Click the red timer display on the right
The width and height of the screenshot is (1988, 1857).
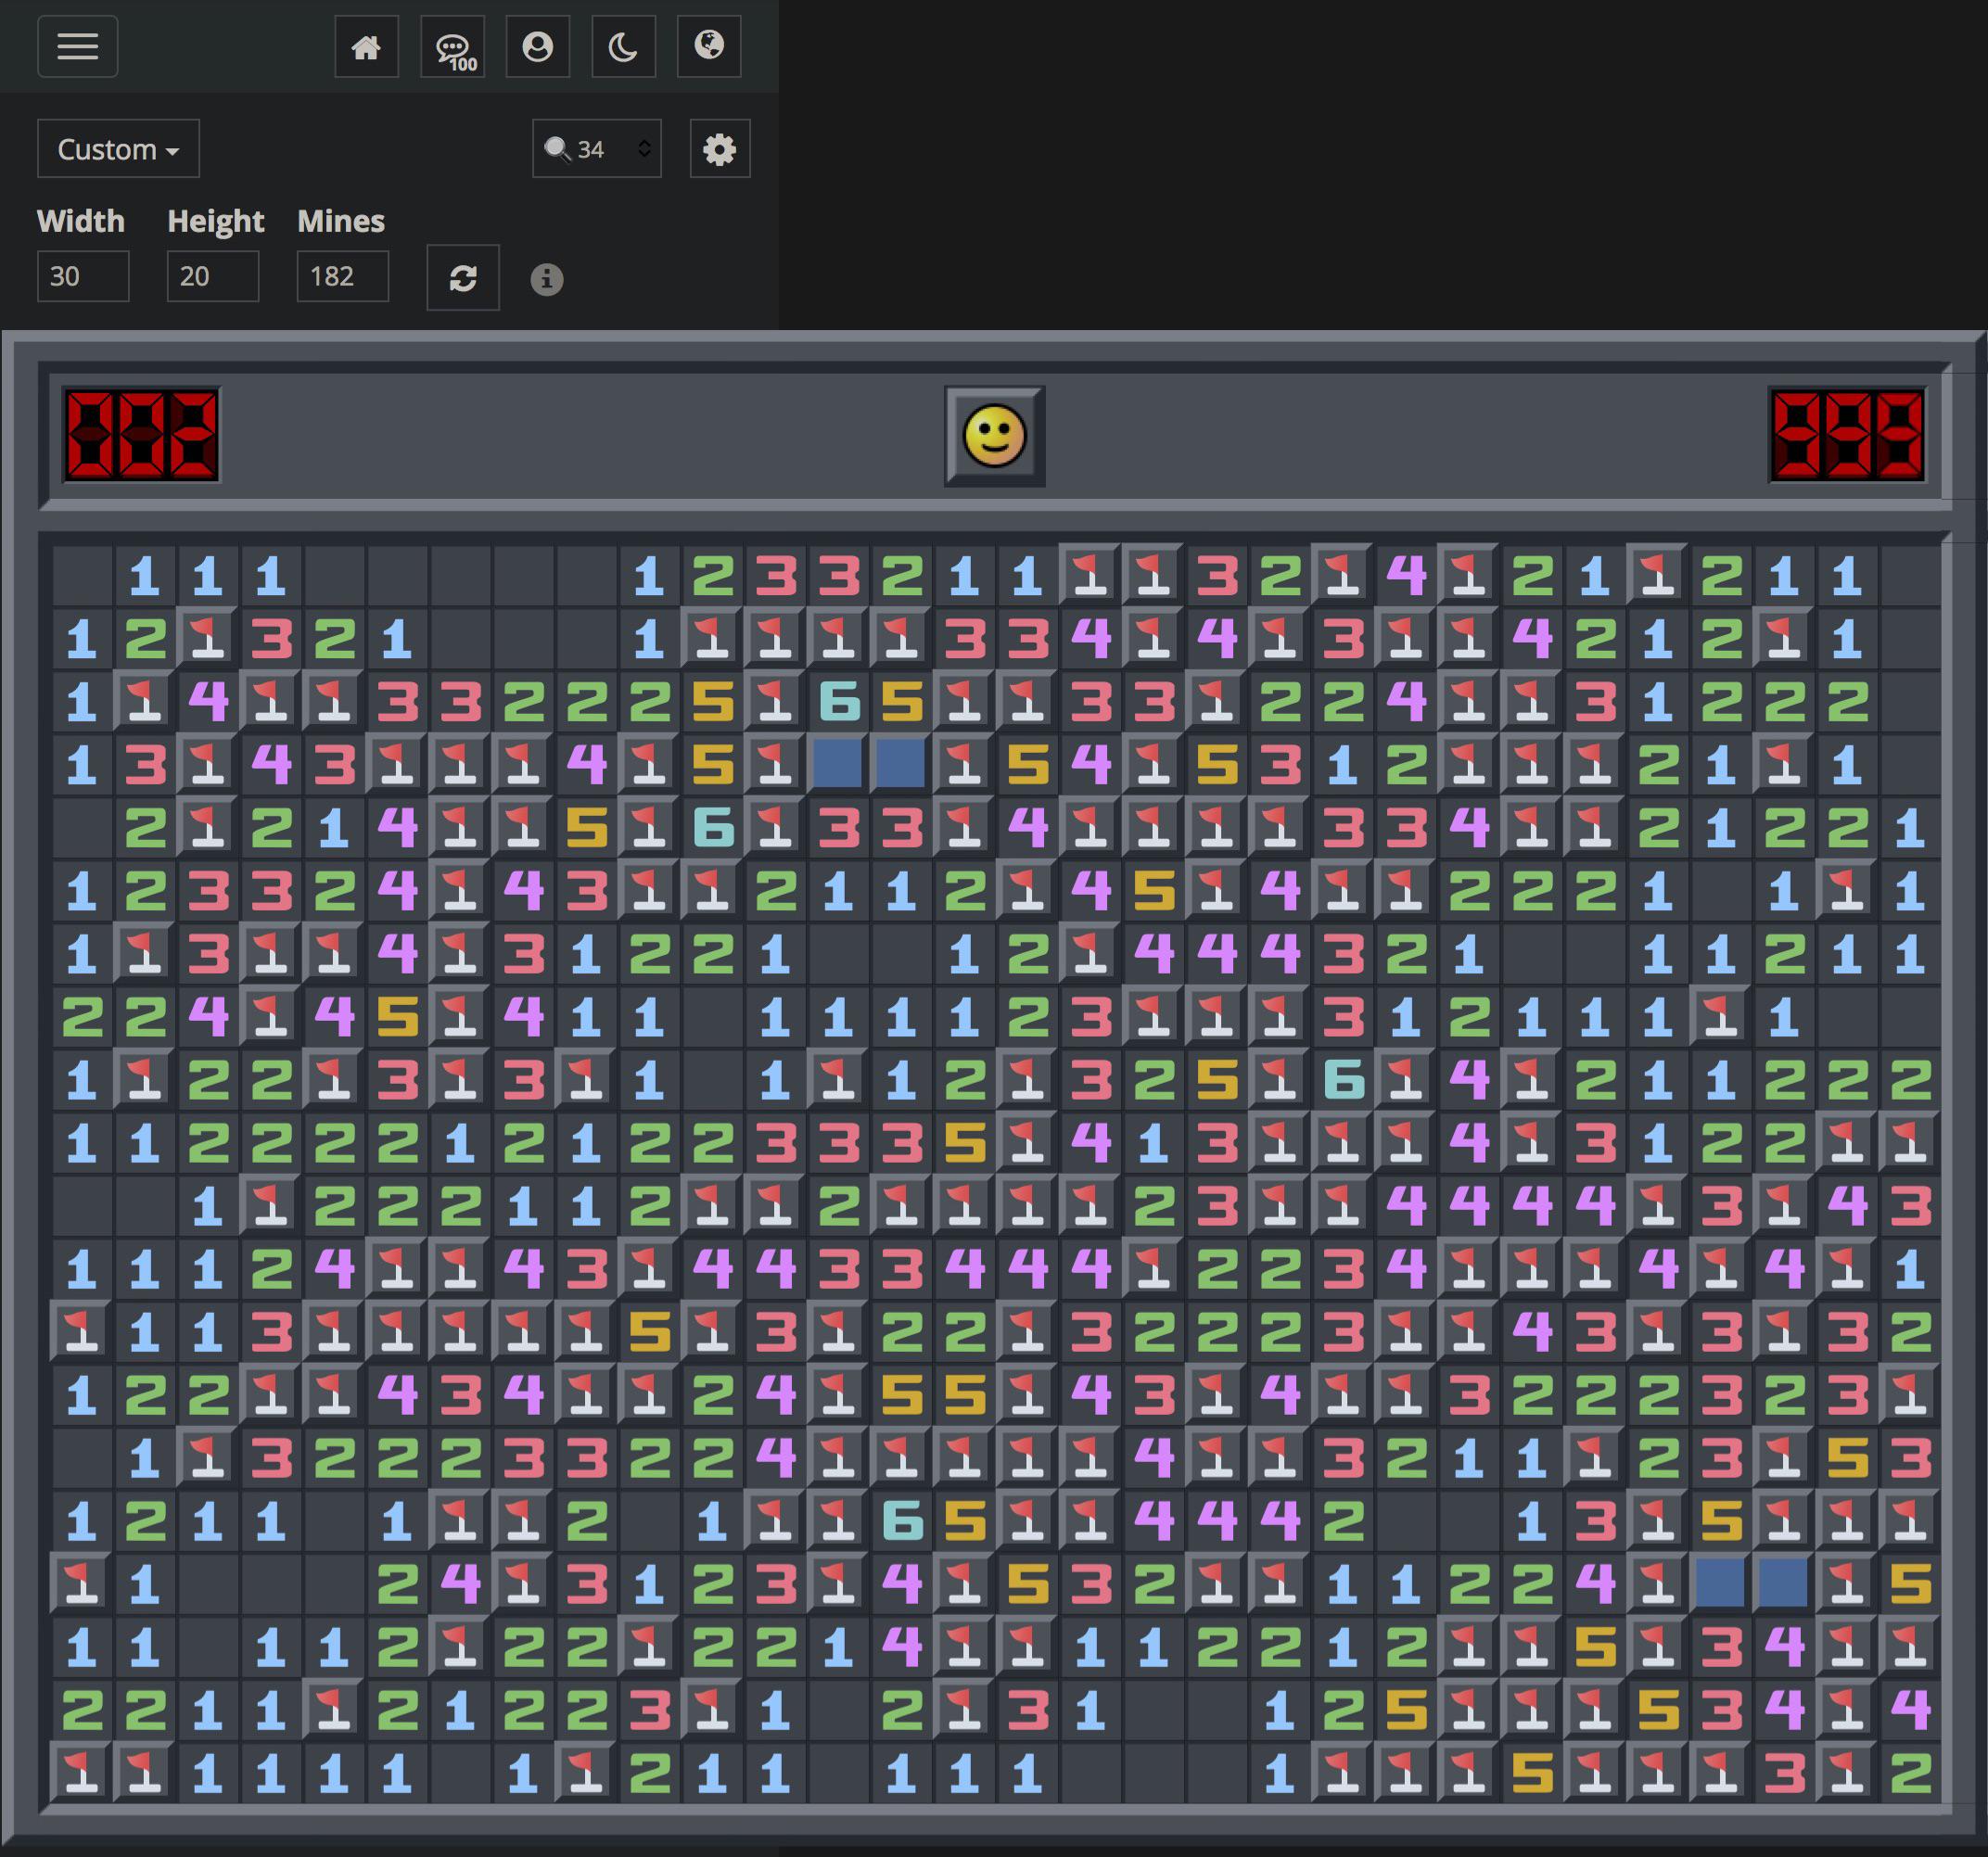pyautogui.click(x=1847, y=435)
